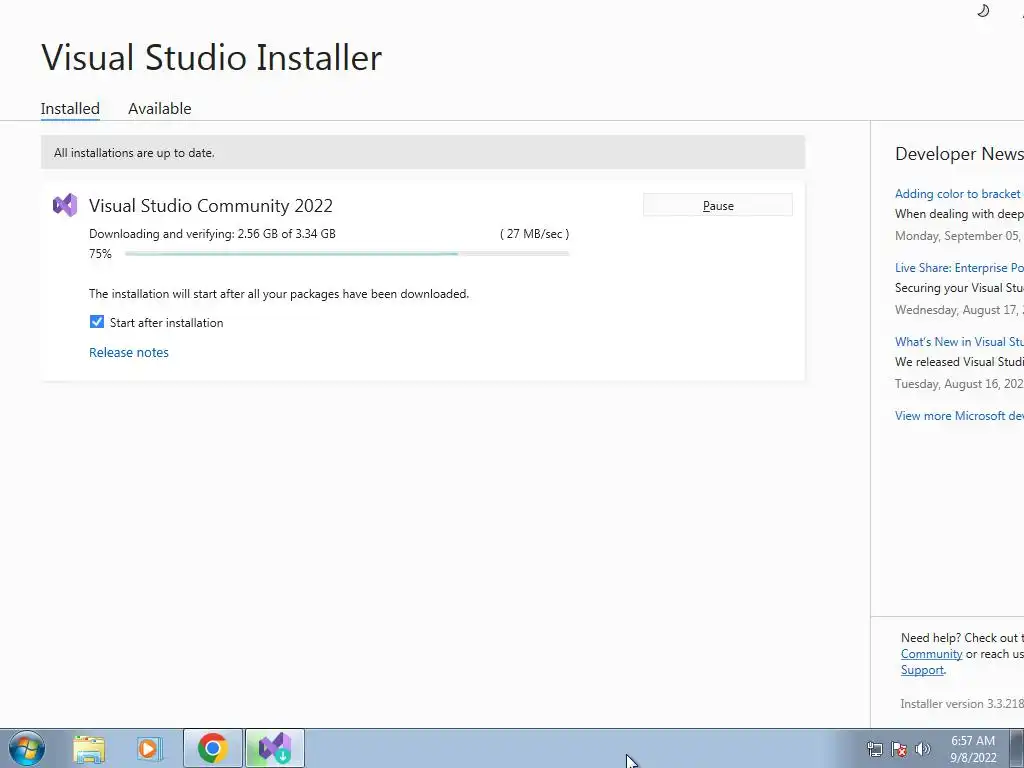Select Visual Studio Installer taskbar icon
The width and height of the screenshot is (1024, 768).
click(275, 748)
